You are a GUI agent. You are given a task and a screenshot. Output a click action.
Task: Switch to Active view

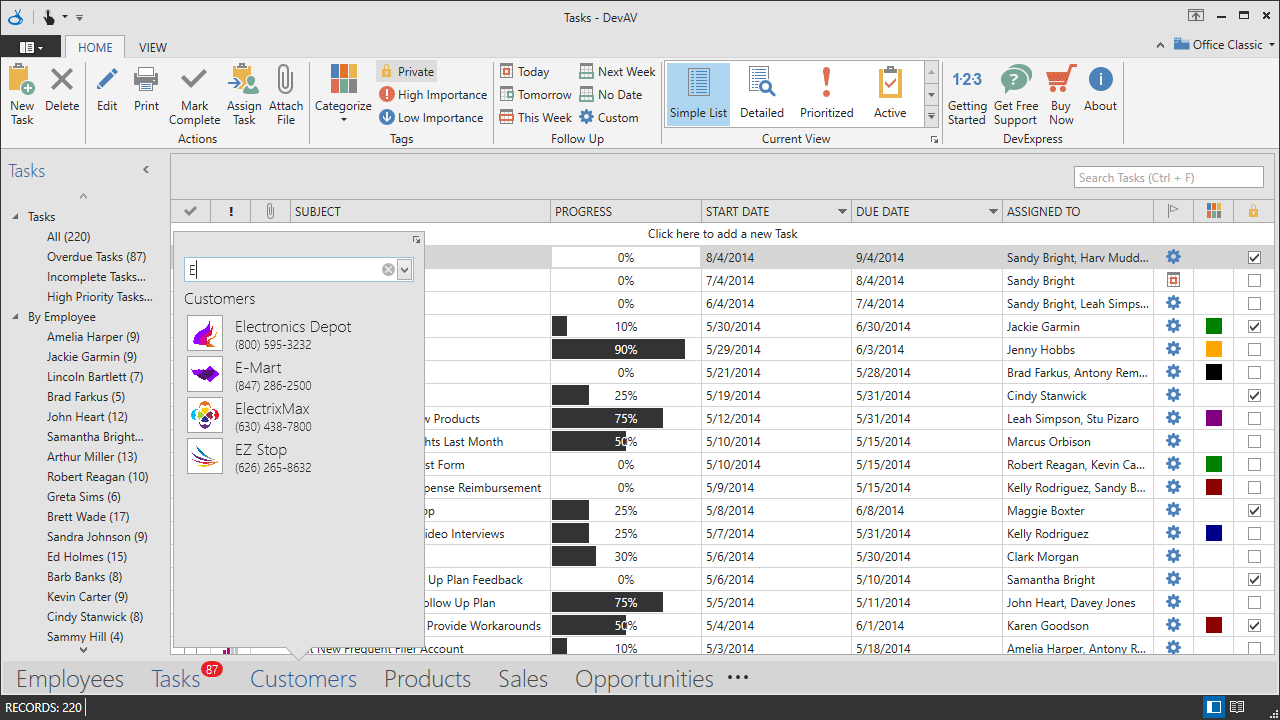coord(890,92)
